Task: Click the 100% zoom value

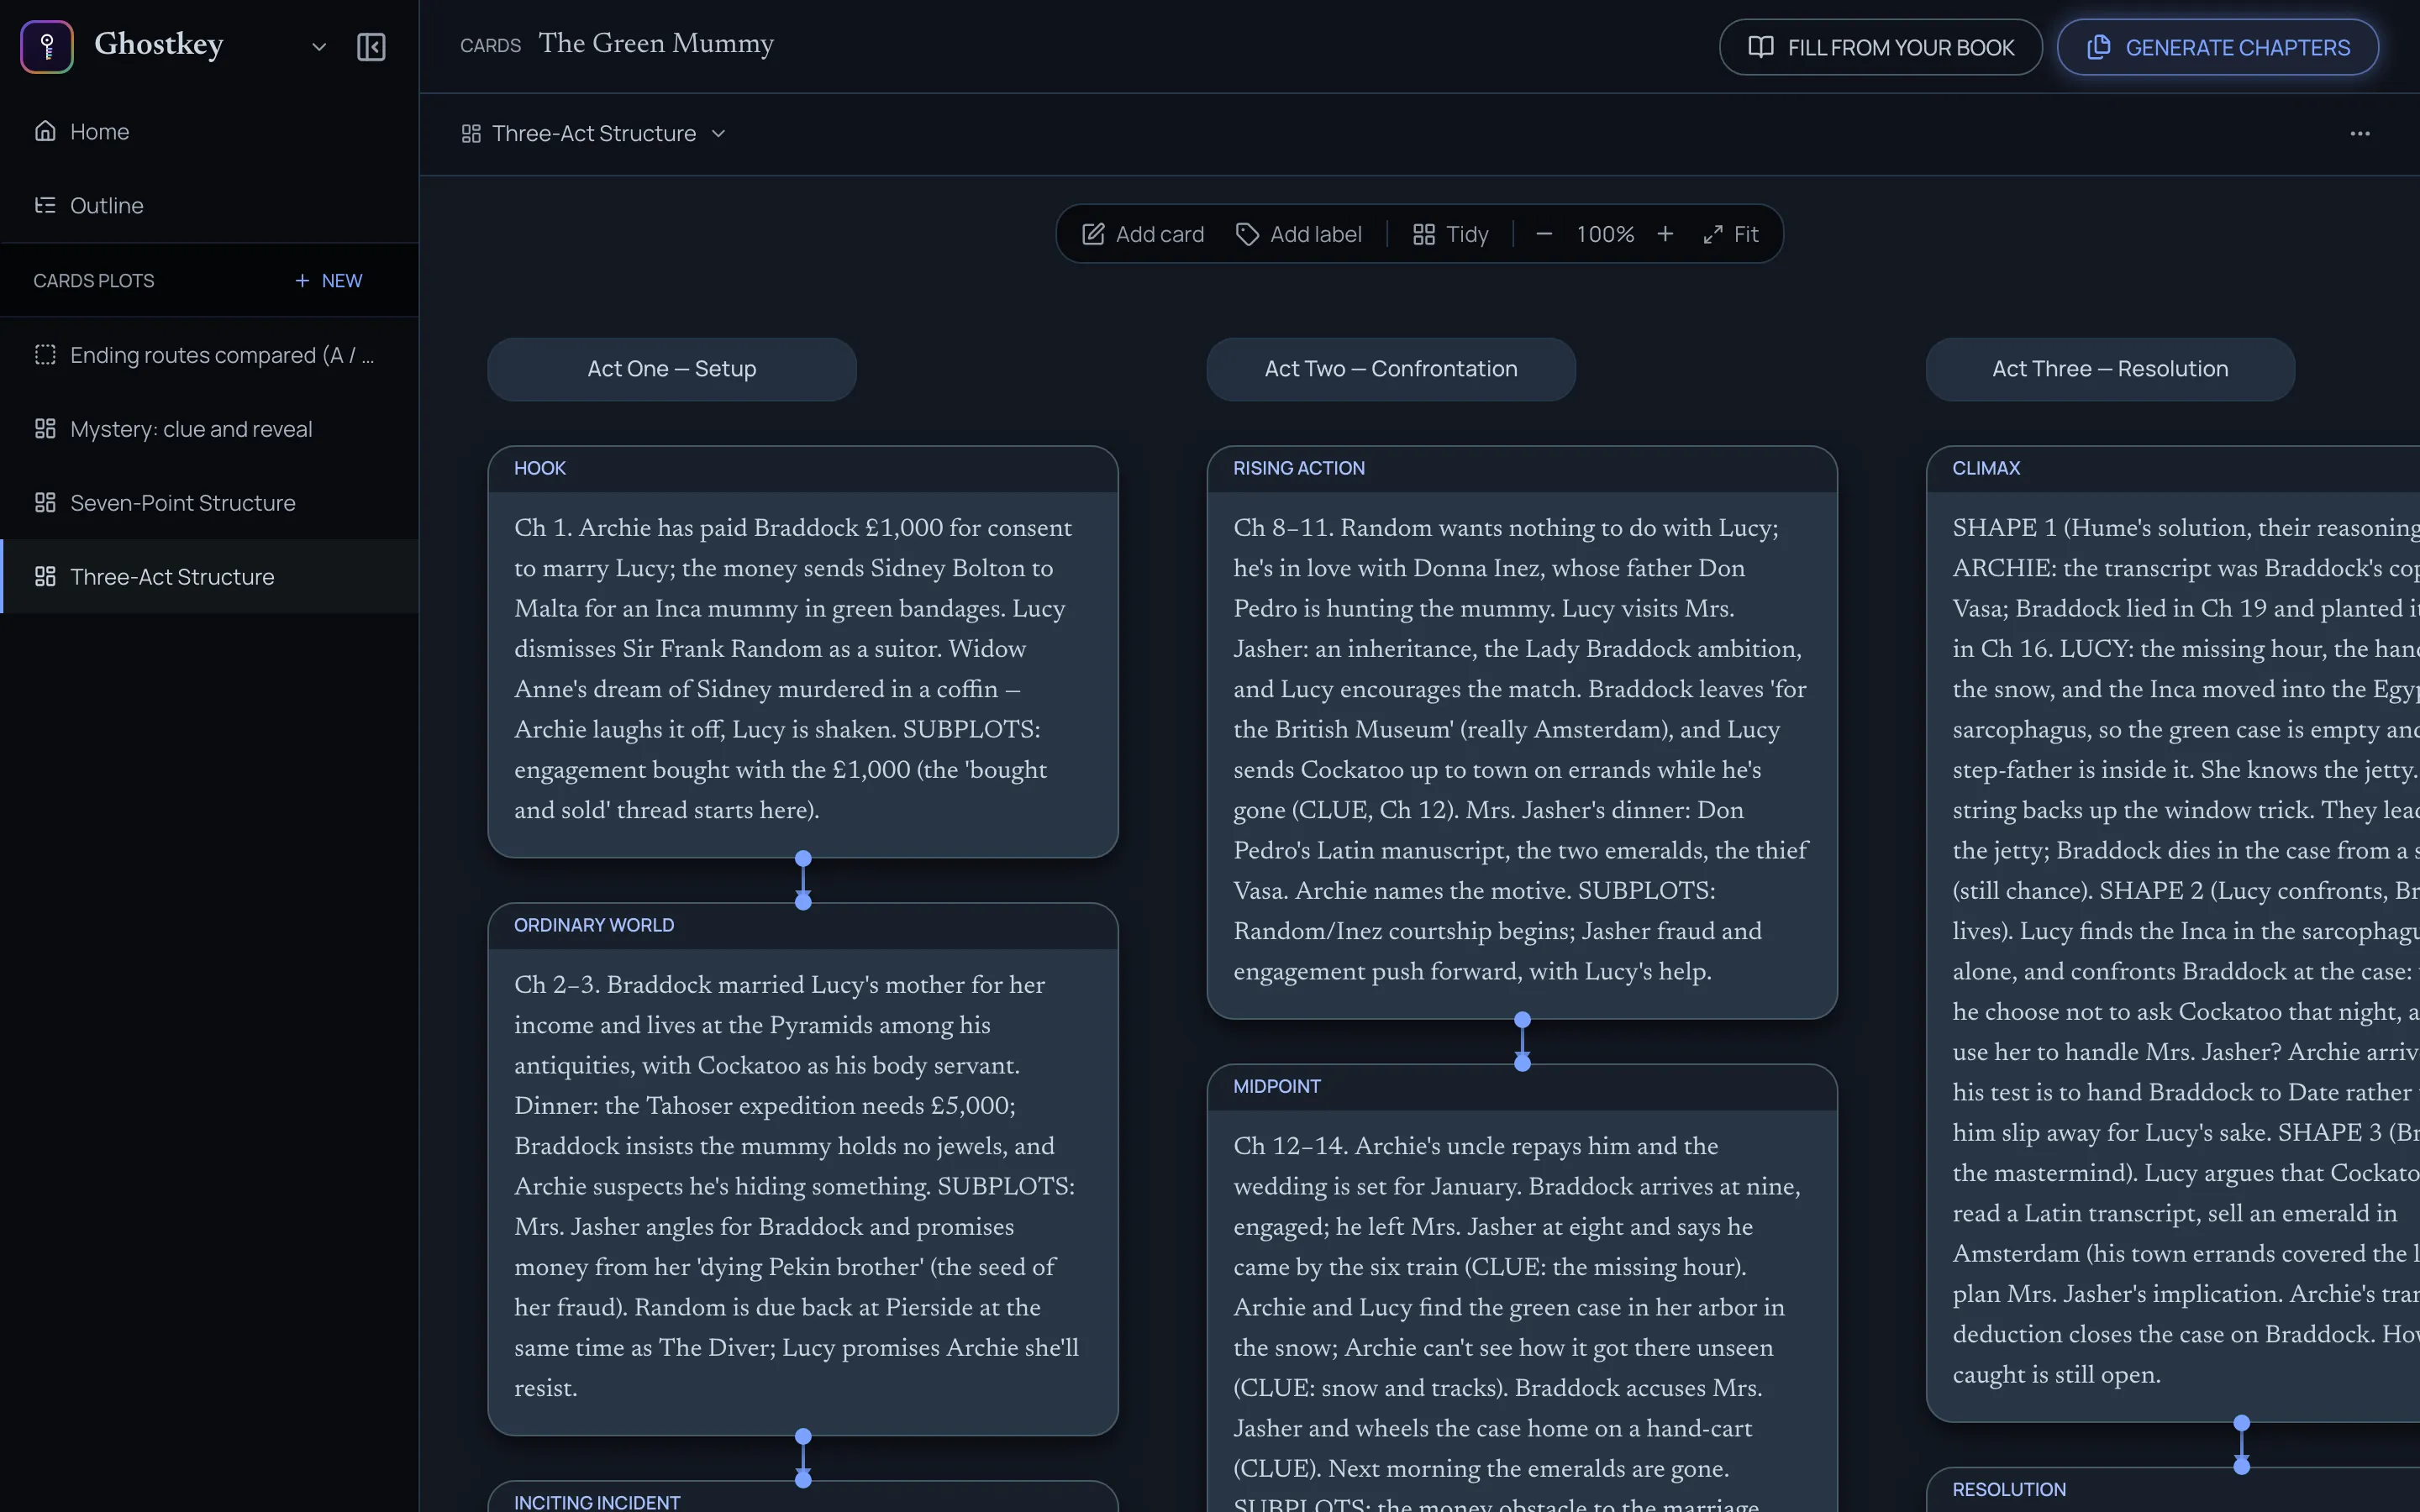Action: click(x=1605, y=234)
